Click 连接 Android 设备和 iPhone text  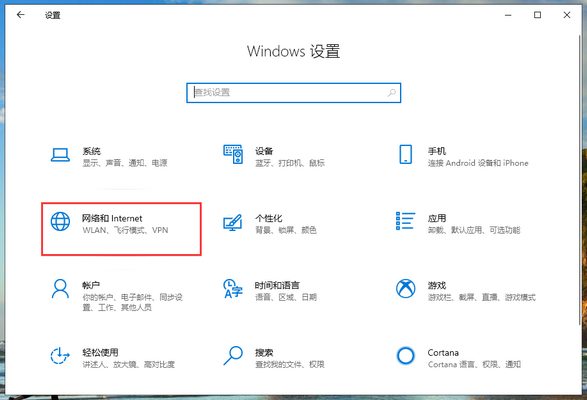click(478, 163)
